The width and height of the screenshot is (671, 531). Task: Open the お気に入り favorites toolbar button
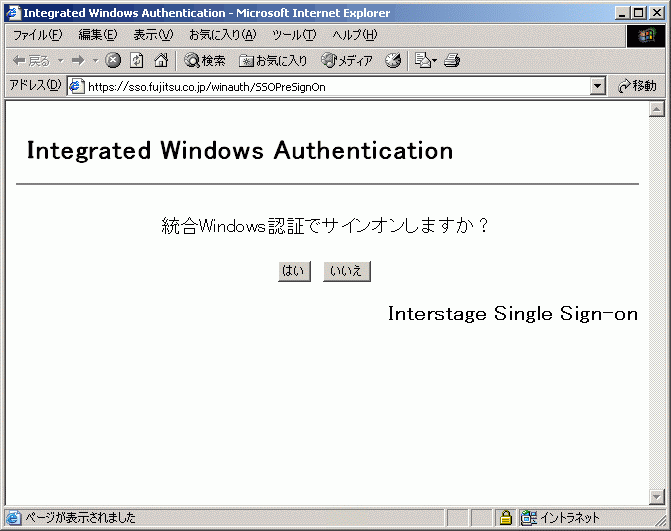click(273, 61)
